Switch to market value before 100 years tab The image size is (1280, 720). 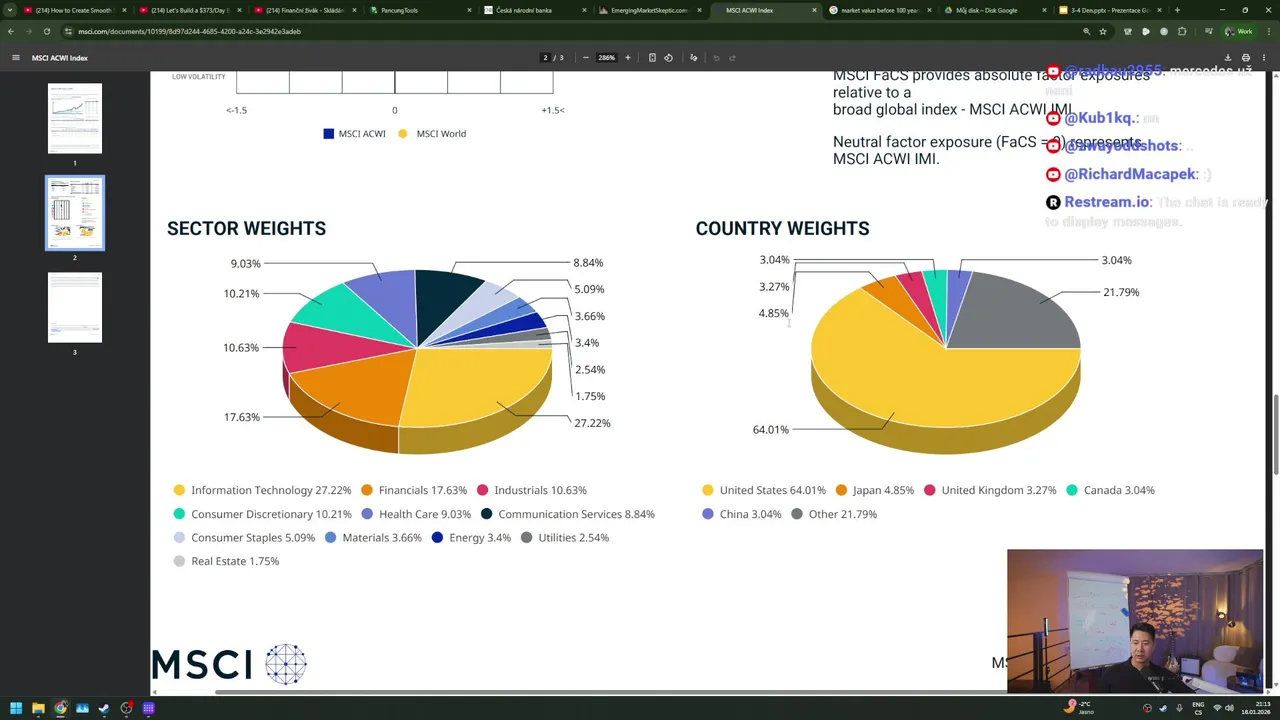(x=880, y=10)
